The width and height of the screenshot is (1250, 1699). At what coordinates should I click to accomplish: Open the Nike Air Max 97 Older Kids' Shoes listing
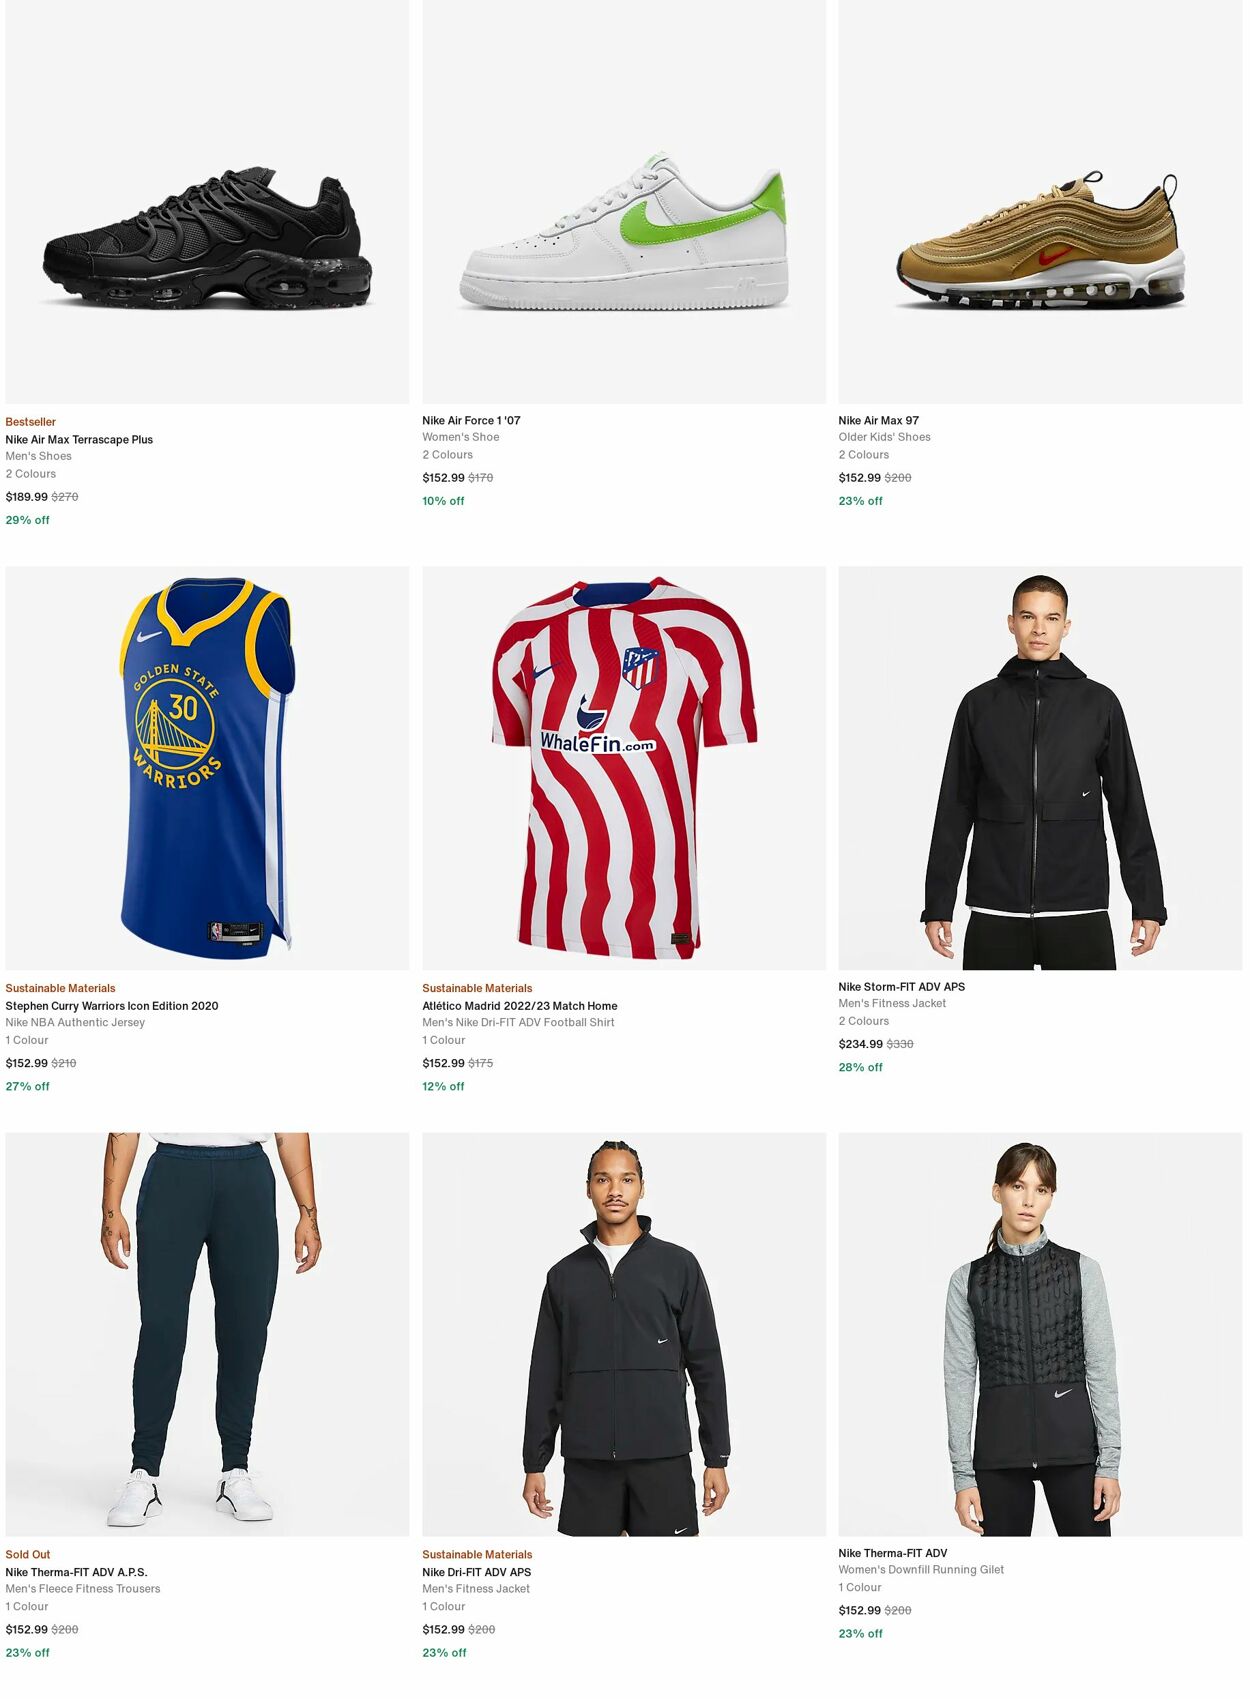pos(886,420)
